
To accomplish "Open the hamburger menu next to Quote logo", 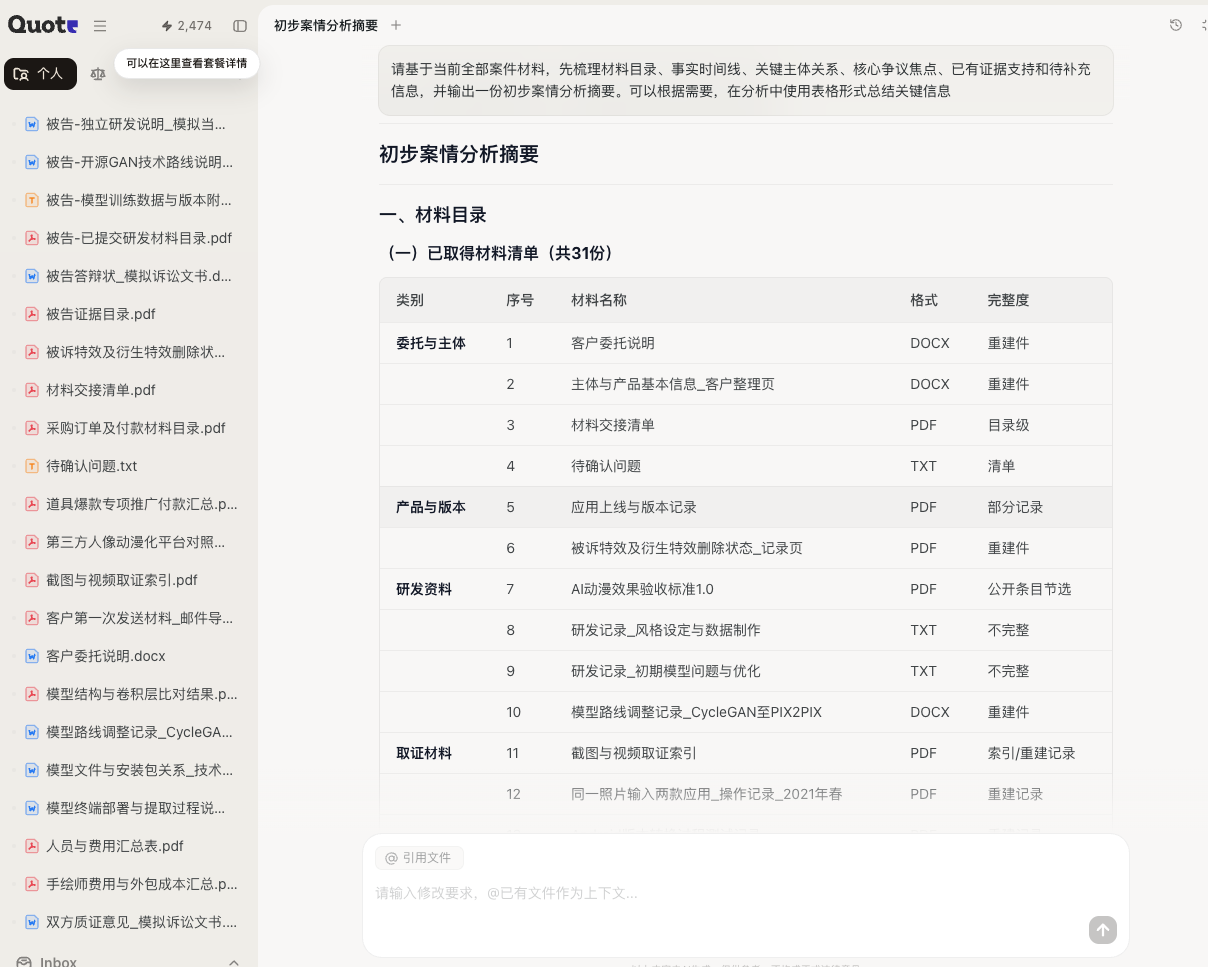I will (100, 26).
